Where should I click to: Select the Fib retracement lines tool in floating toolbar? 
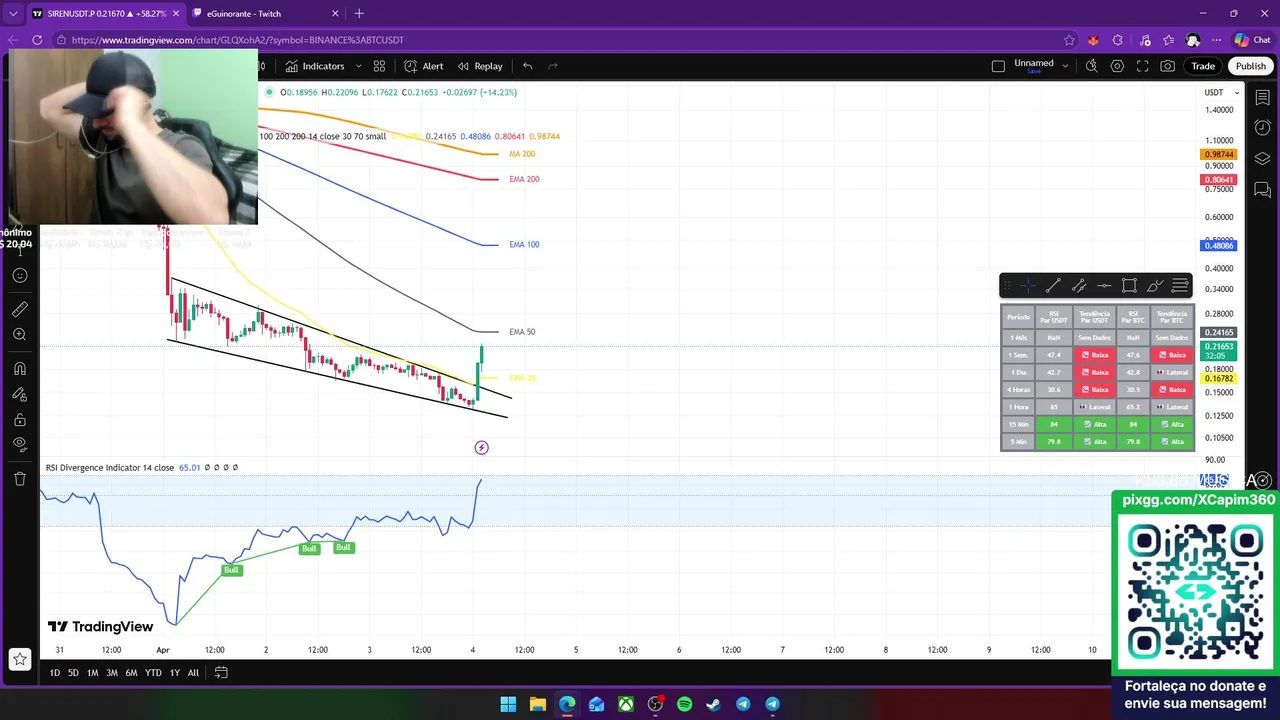tap(1180, 286)
